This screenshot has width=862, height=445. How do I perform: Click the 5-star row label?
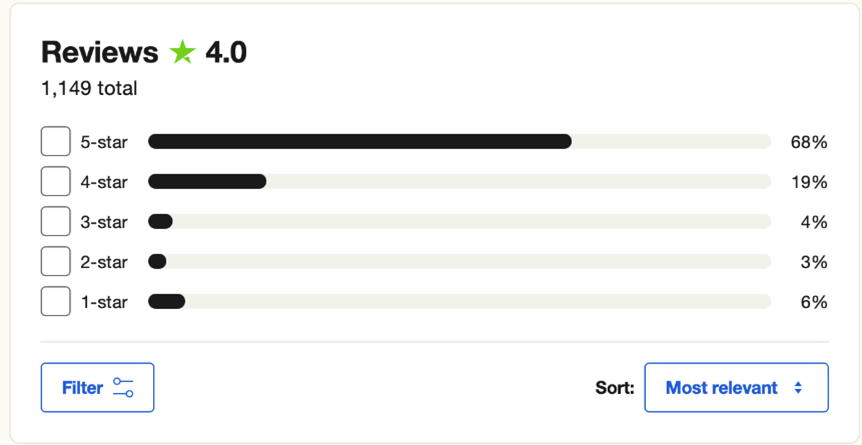pos(104,142)
